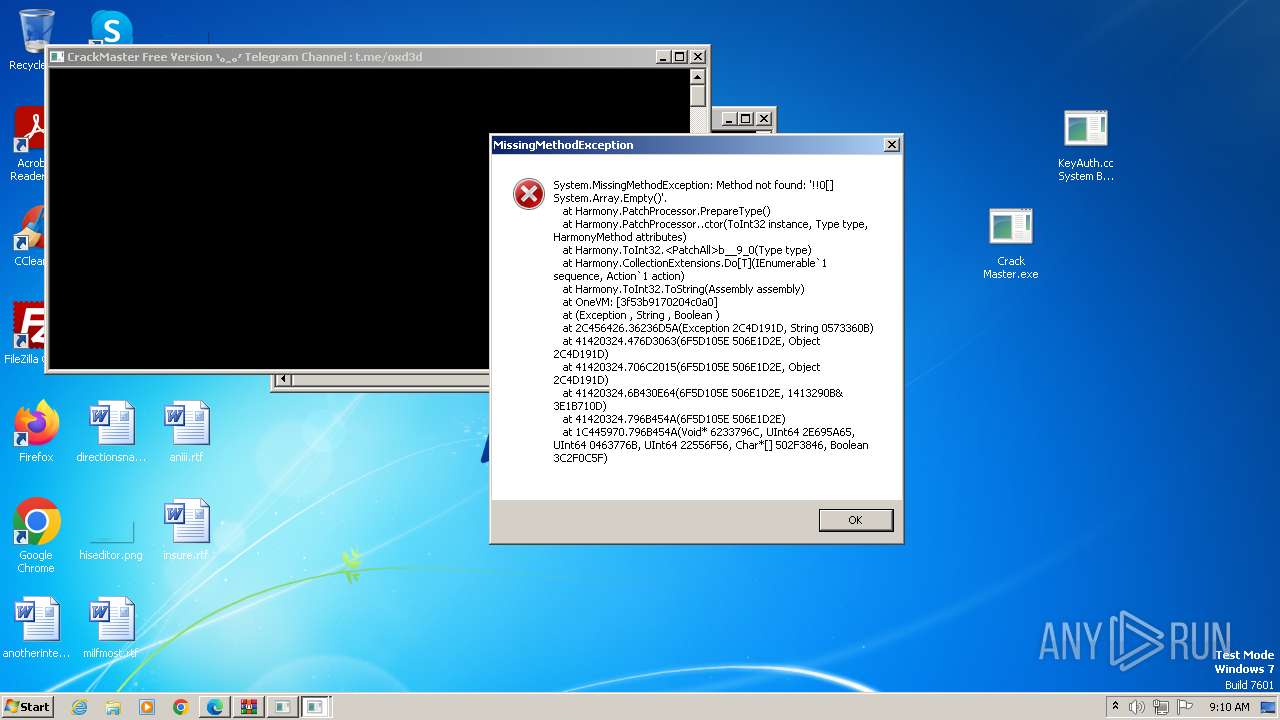
Task: Open the Firefox desktop shortcut
Action: [36, 431]
